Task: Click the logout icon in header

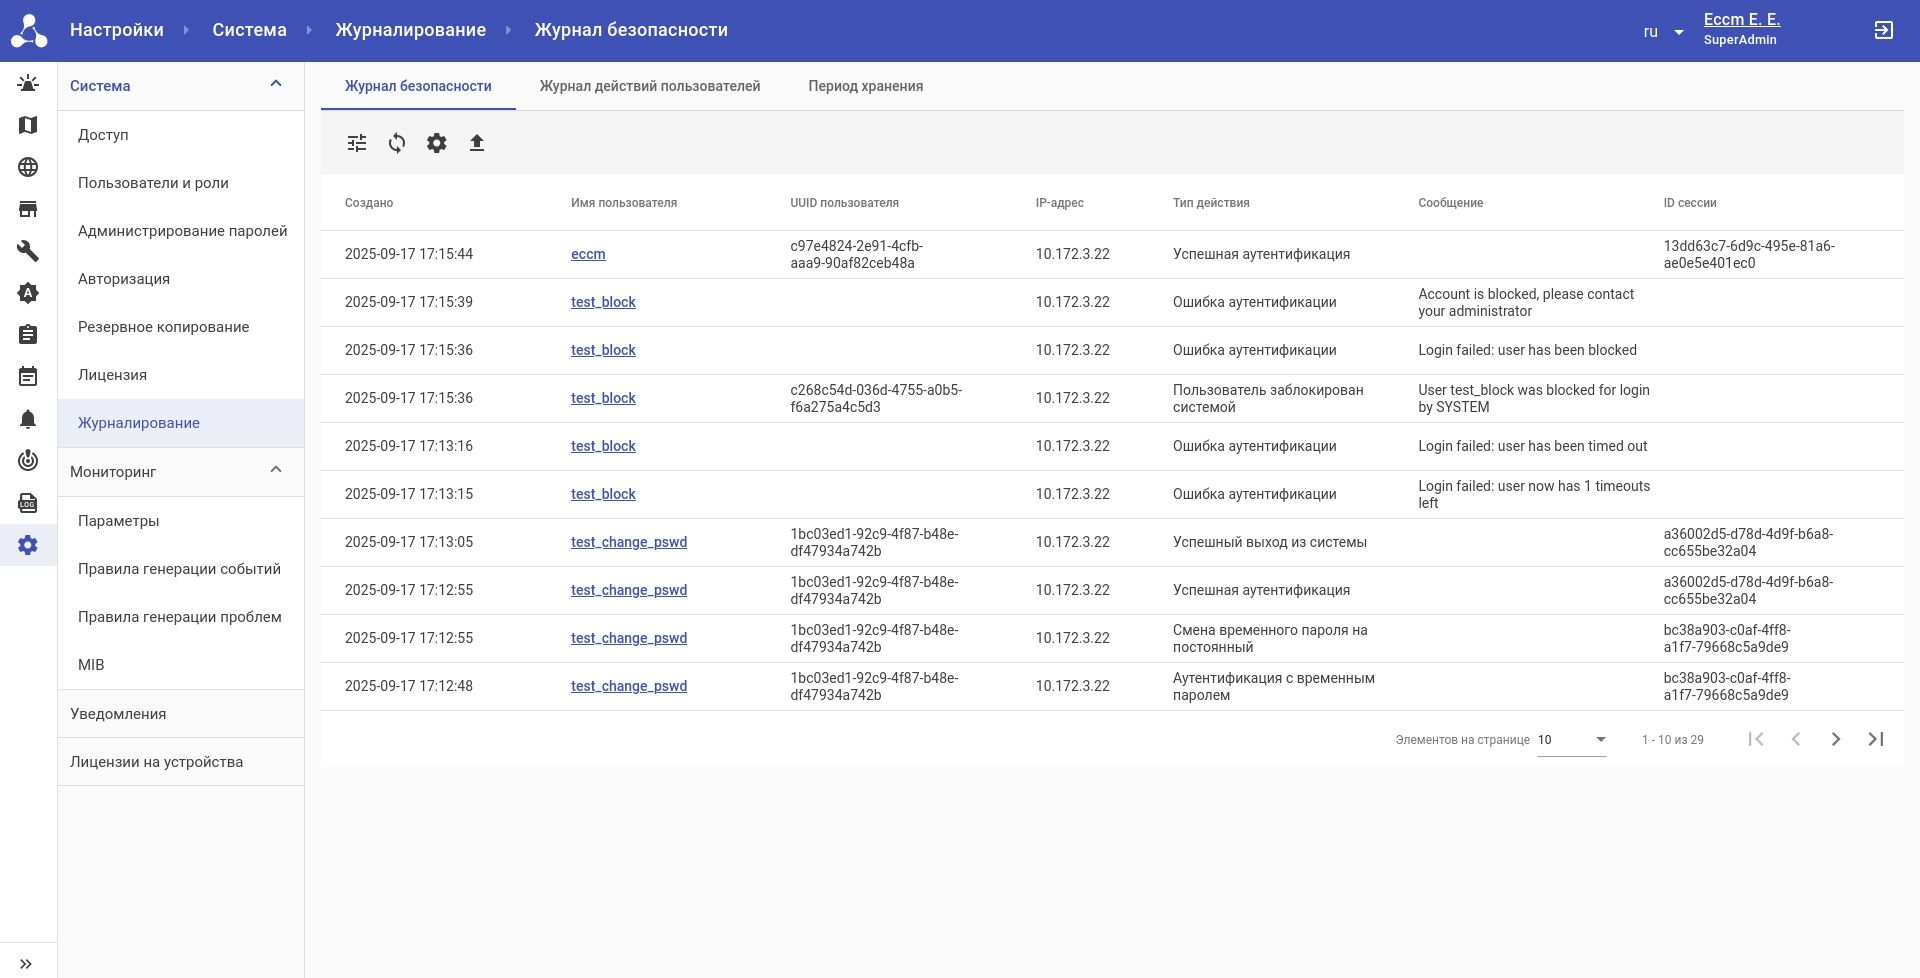Action: pos(1883,30)
